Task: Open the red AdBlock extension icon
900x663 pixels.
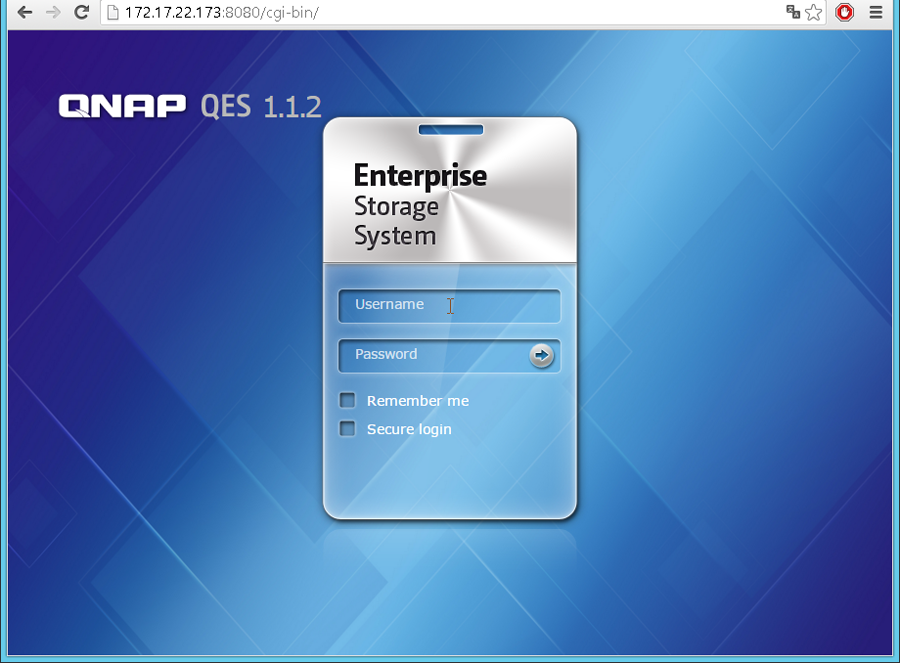Action: coord(845,13)
